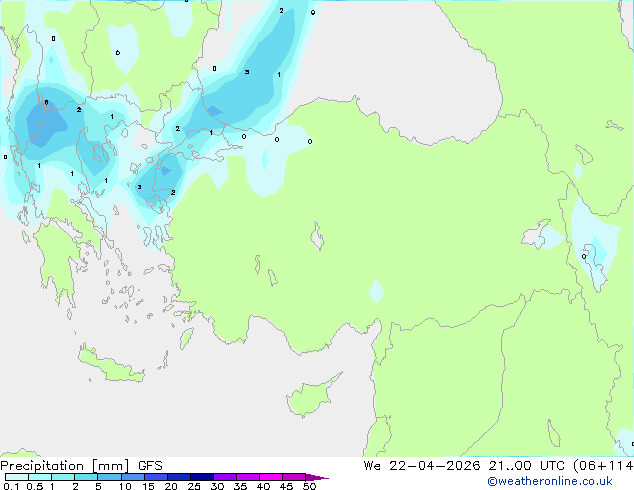
Task: Click the legend label '30'
Action: [217, 486]
